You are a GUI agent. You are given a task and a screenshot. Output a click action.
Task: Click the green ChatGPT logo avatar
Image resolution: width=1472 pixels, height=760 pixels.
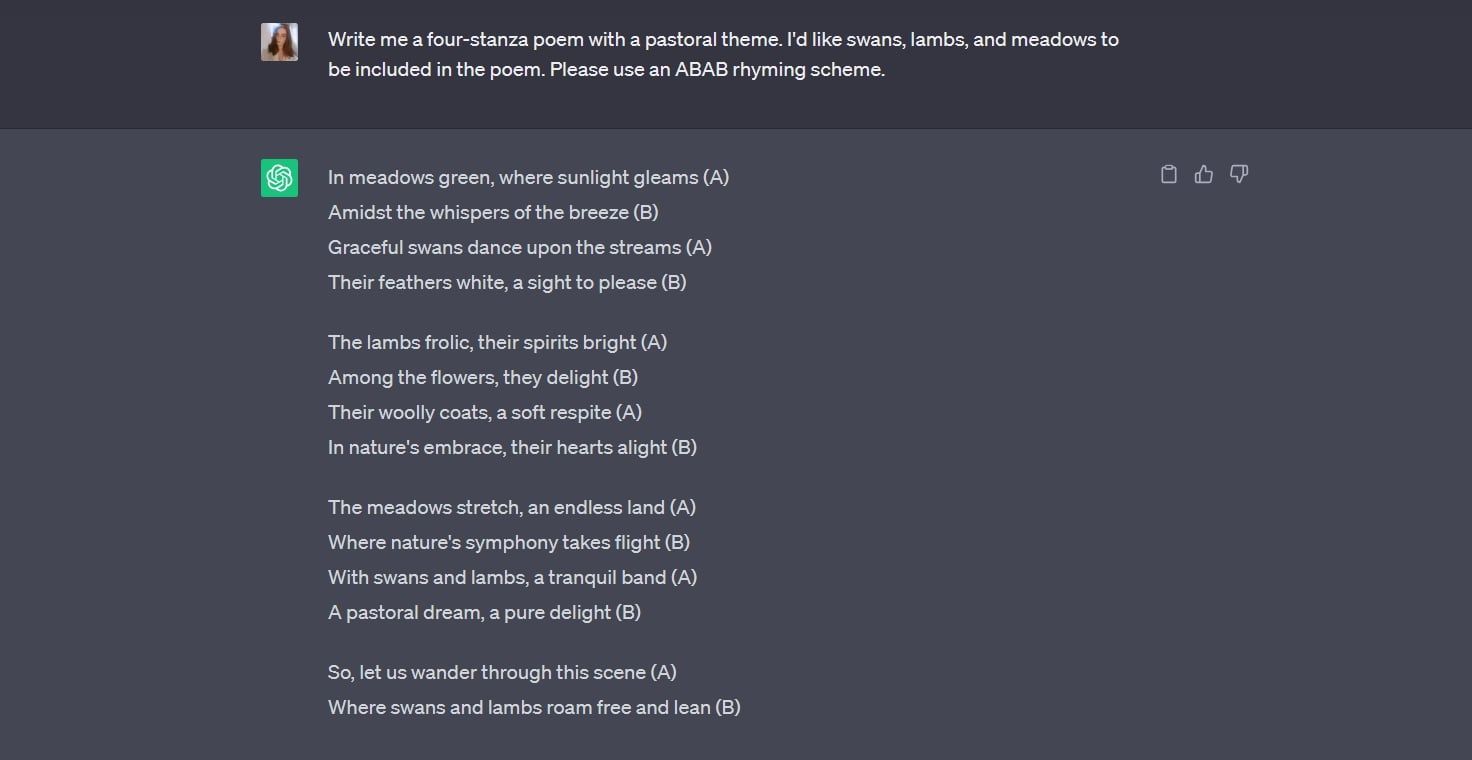(279, 178)
